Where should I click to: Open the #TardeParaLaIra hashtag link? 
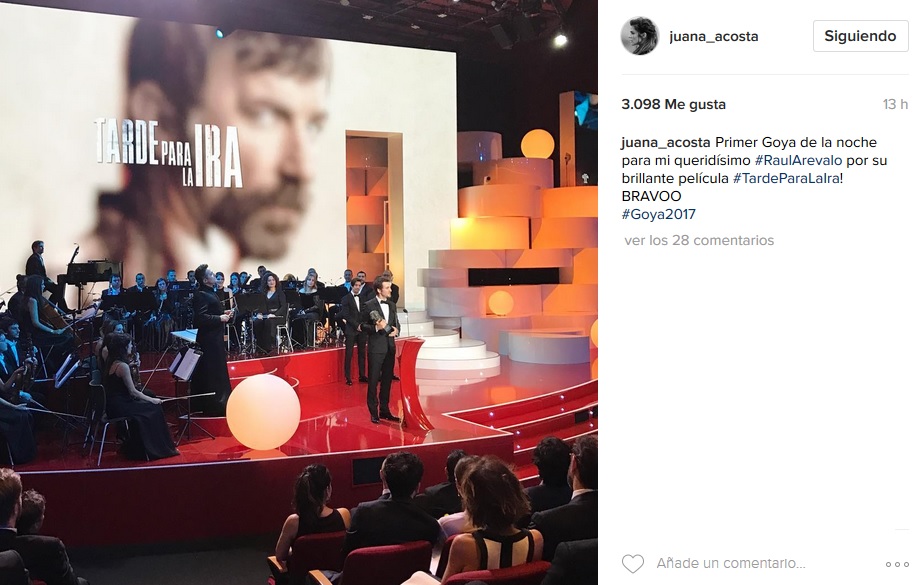[x=787, y=178]
